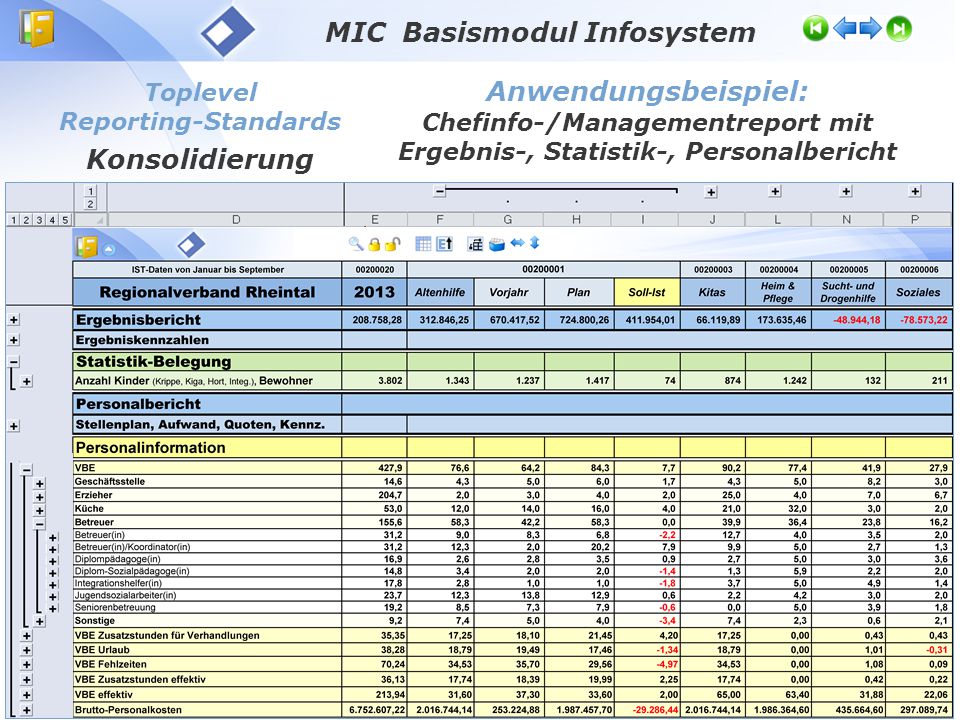960x720 pixels.
Task: Click the vertical double arrow icon
Action: 534,243
